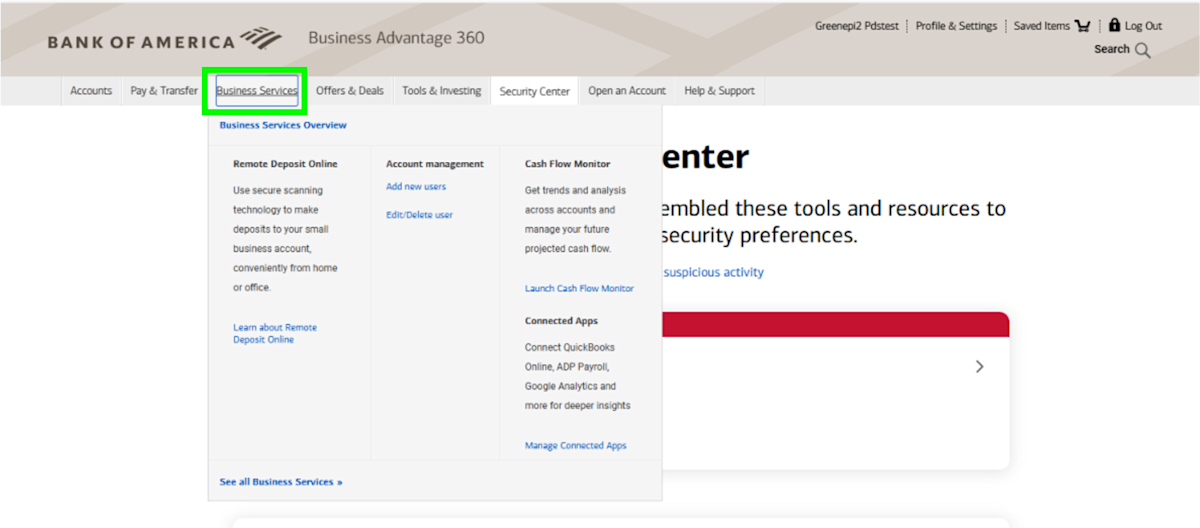Click the Cash Flow Monitor heading

(567, 164)
